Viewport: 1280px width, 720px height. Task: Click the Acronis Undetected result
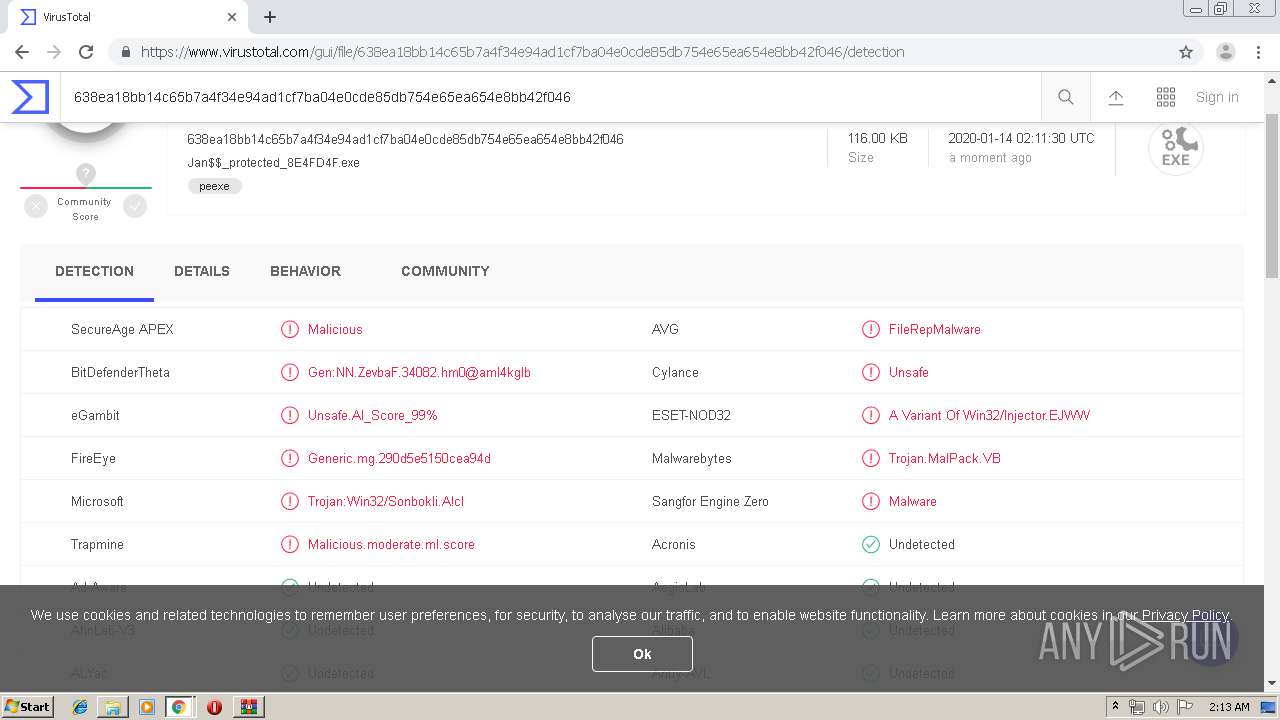(921, 544)
